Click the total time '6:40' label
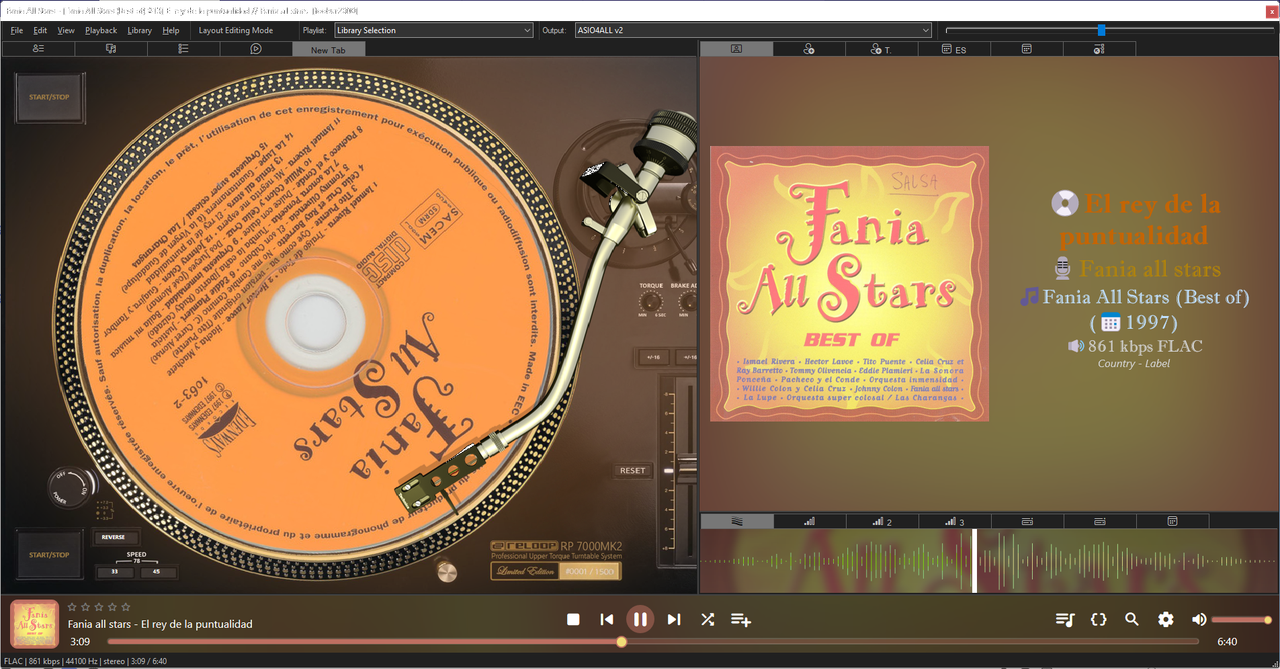 coord(1227,642)
